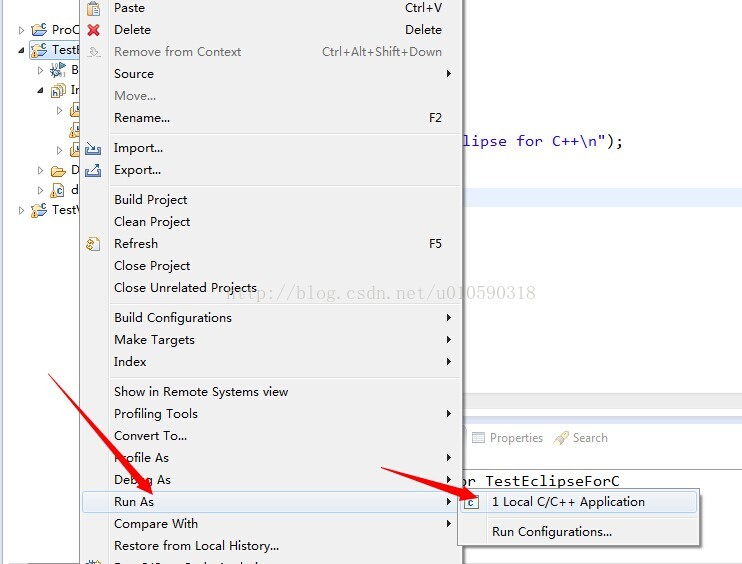Screen dimensions: 742x564
Task: Click the Import icon
Action: pos(93,149)
